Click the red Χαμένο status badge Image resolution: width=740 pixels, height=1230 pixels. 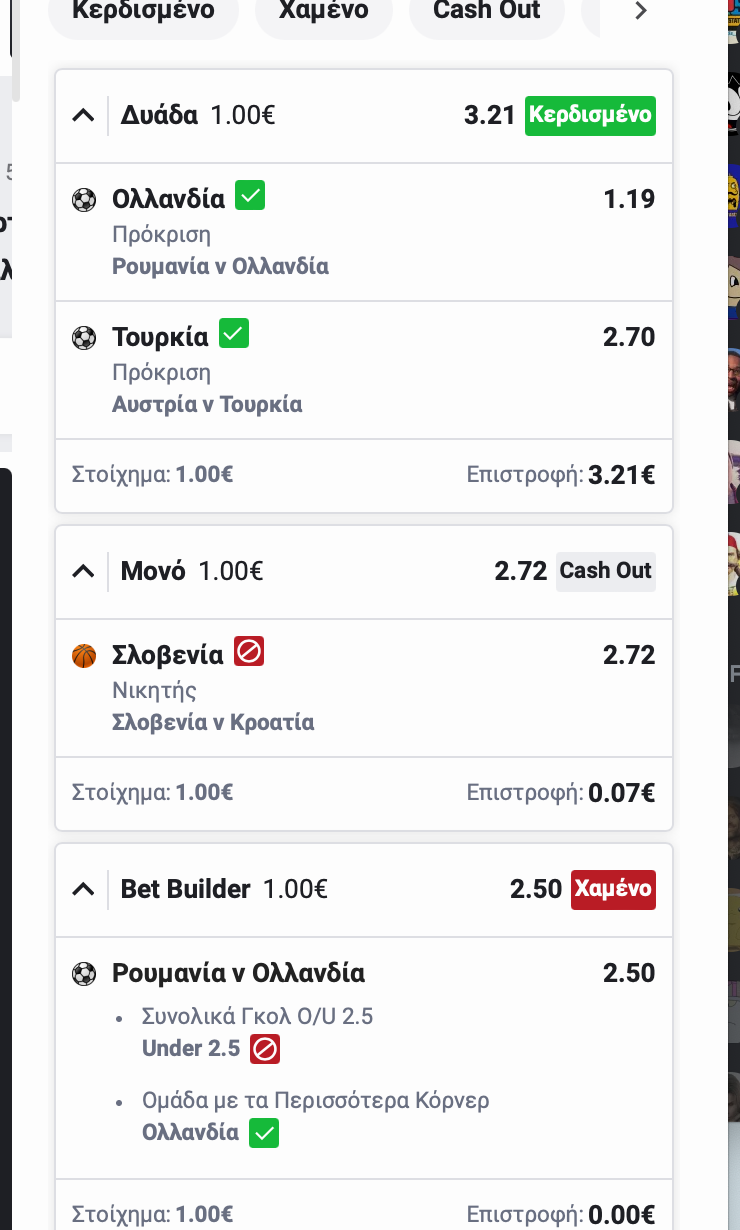(x=613, y=889)
